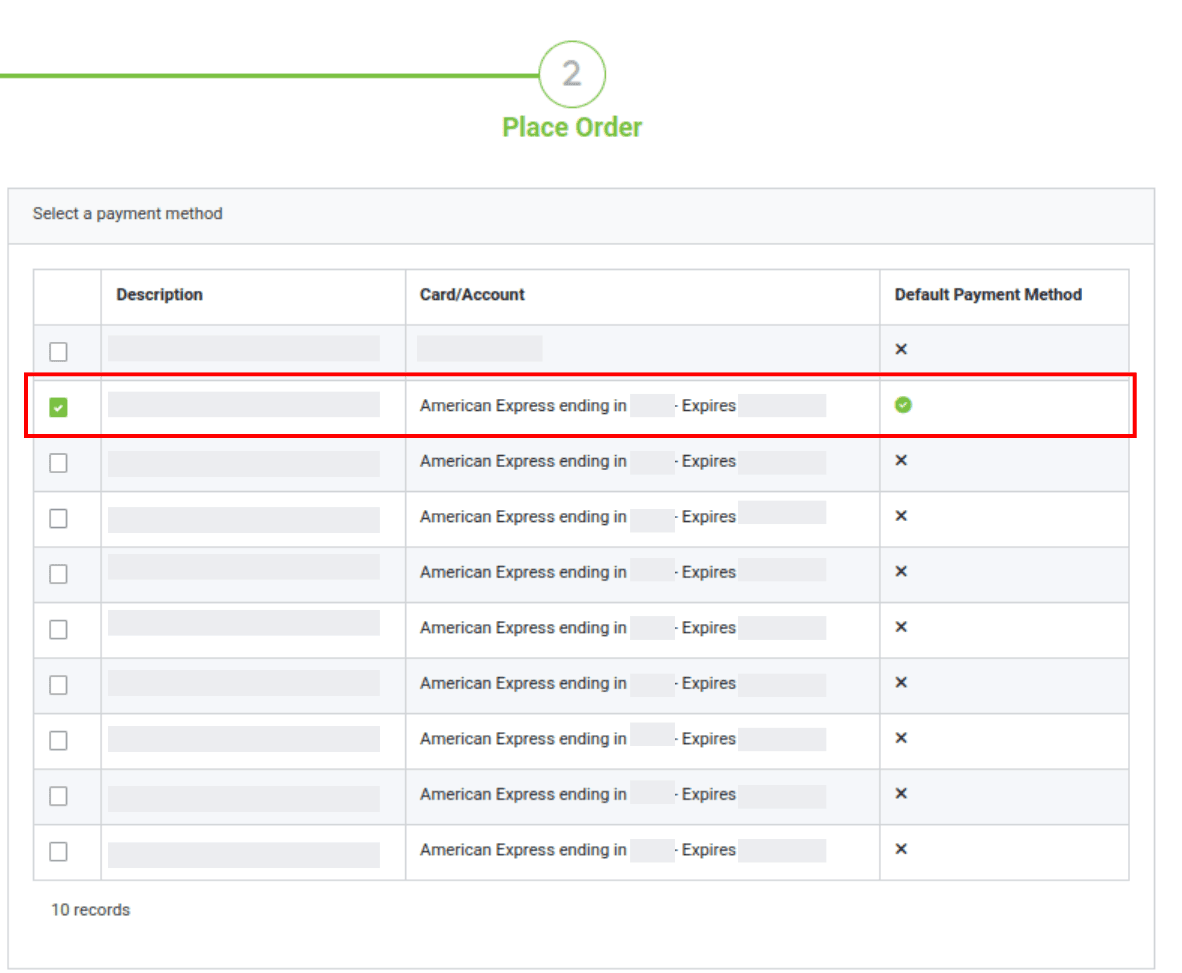The height and width of the screenshot is (973, 1182).
Task: Click the Card/Account column header
Action: click(x=472, y=295)
